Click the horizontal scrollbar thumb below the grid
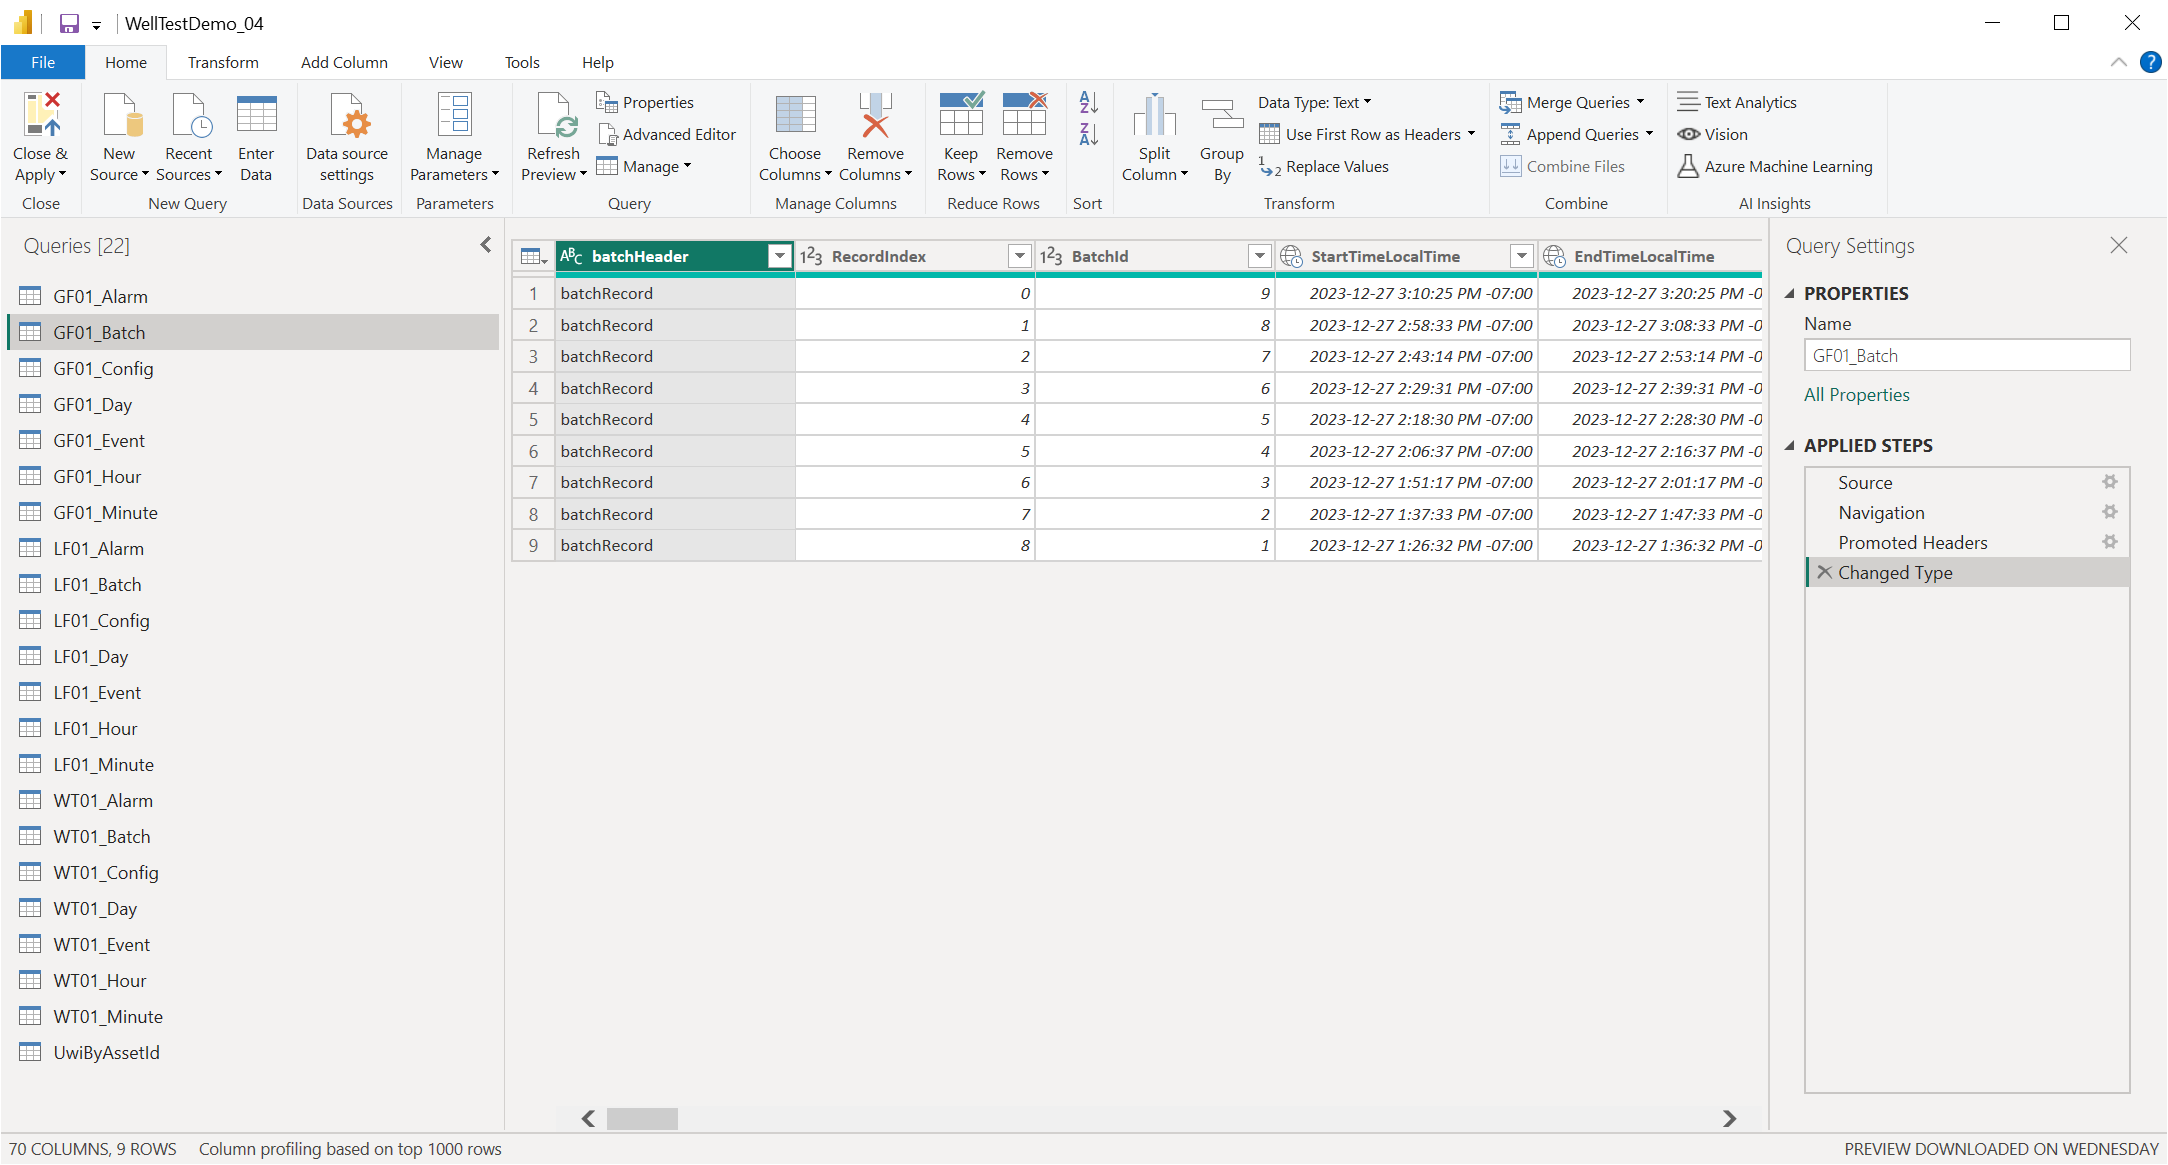Viewport: 2168px width, 1165px height. point(642,1118)
